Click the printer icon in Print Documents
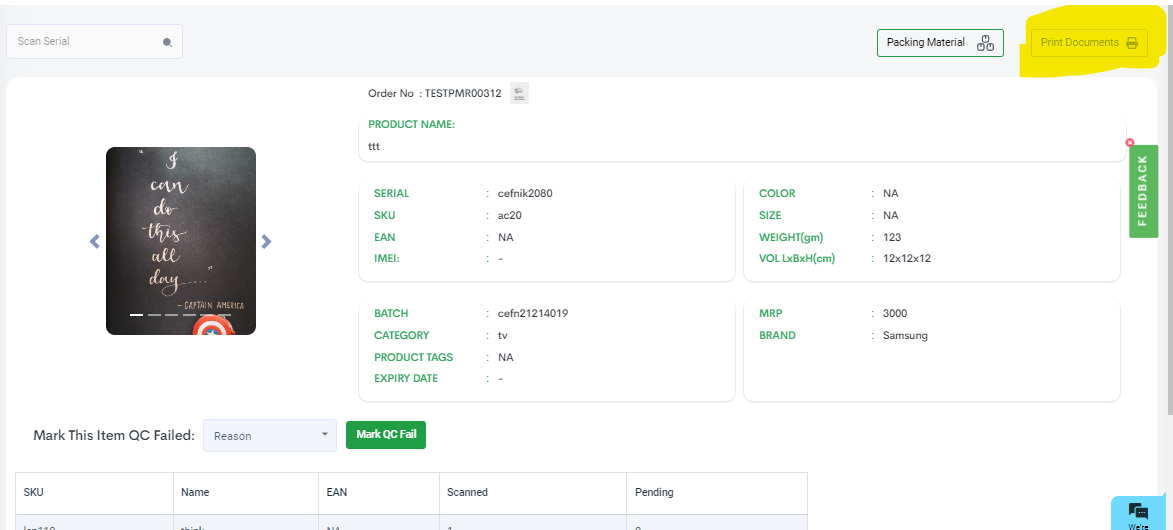The height and width of the screenshot is (530, 1173). [x=1132, y=43]
